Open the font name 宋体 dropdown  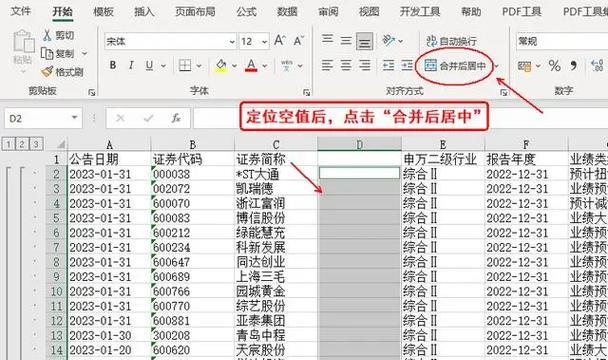[232, 42]
